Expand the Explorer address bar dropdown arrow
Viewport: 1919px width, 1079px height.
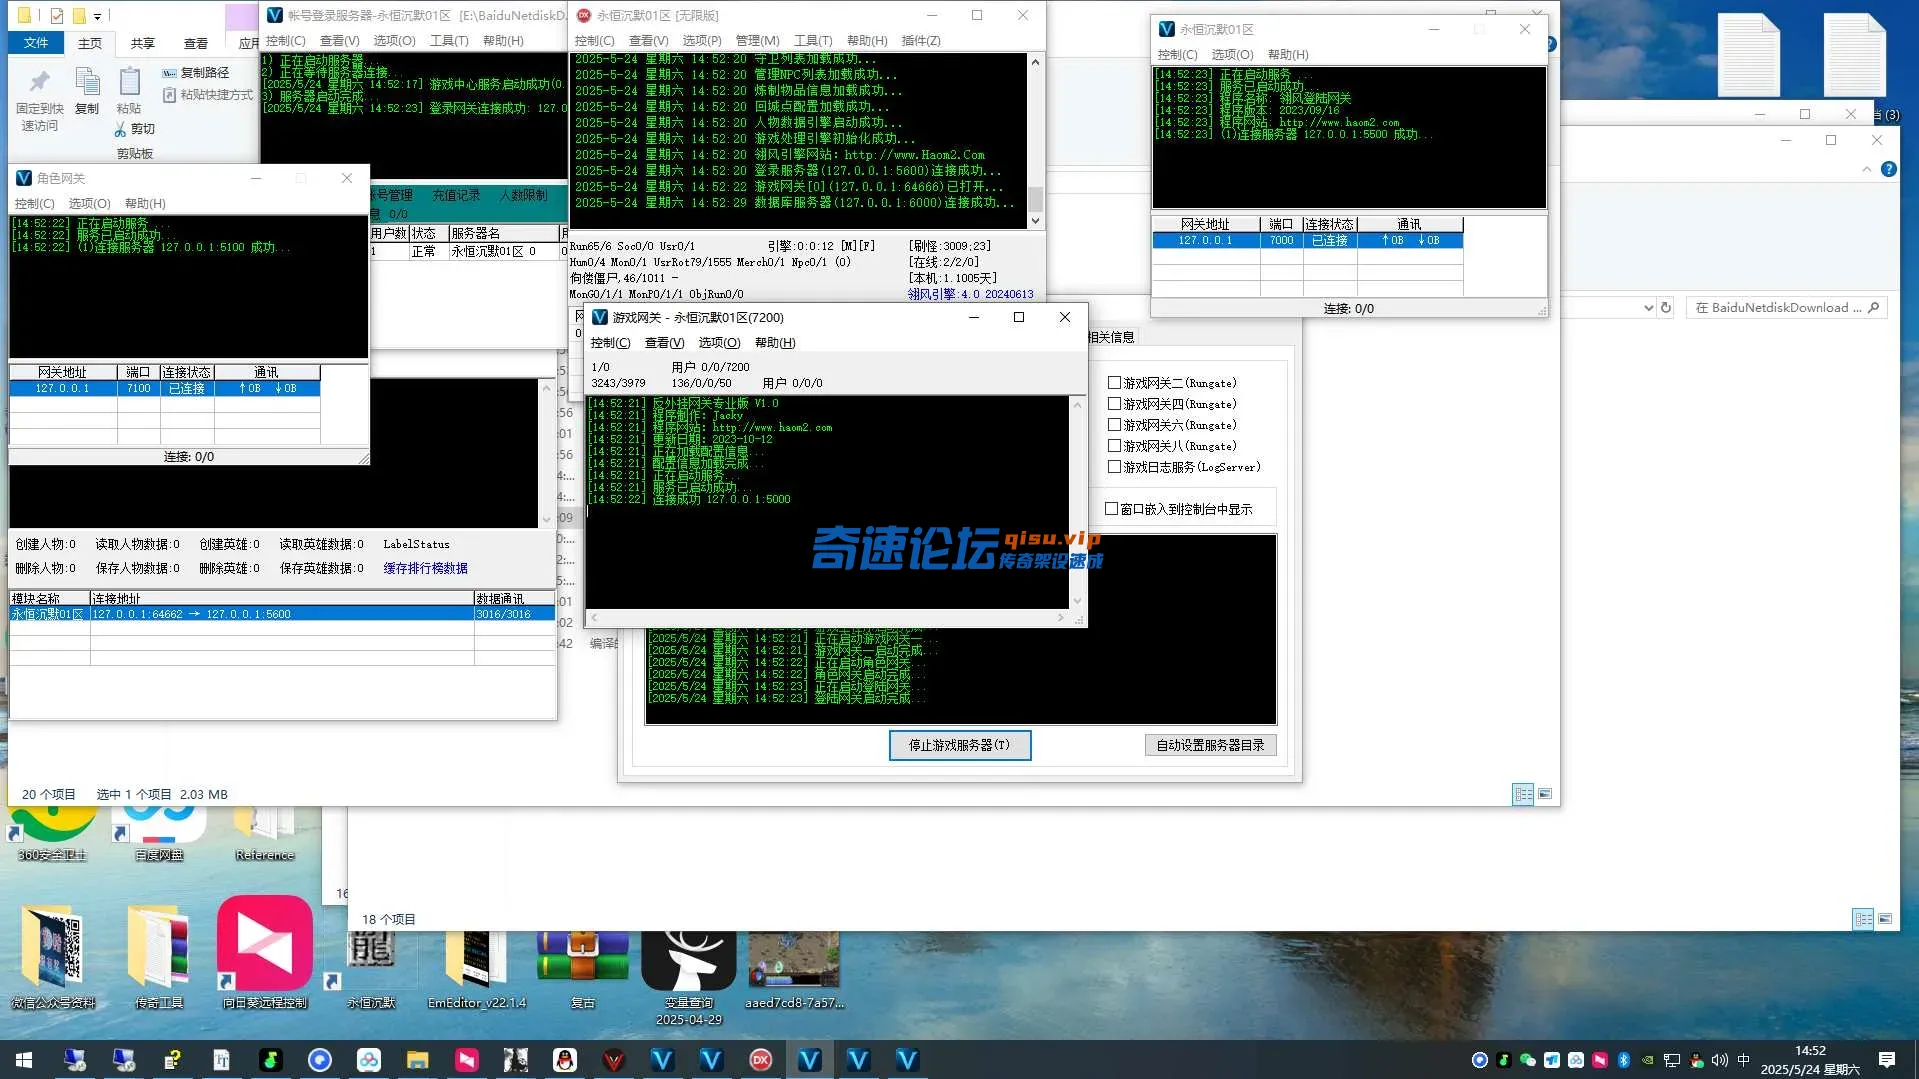pyautogui.click(x=1648, y=308)
